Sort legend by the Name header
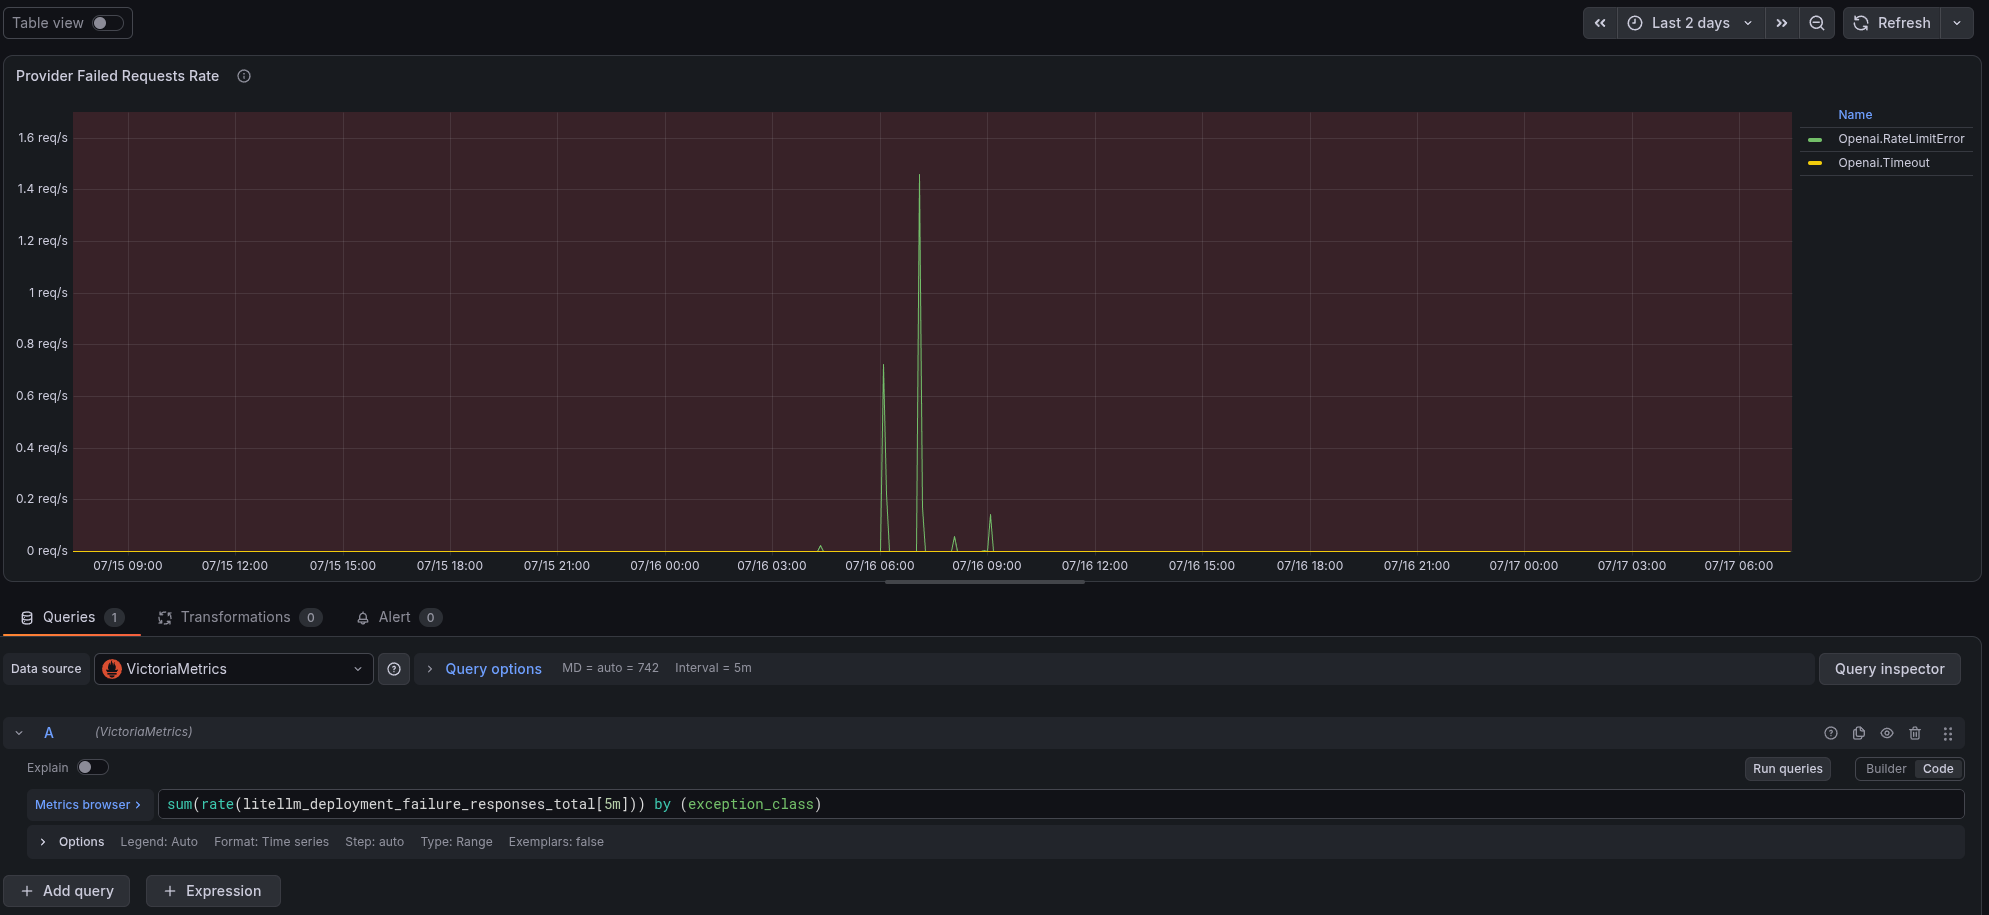 point(1855,115)
